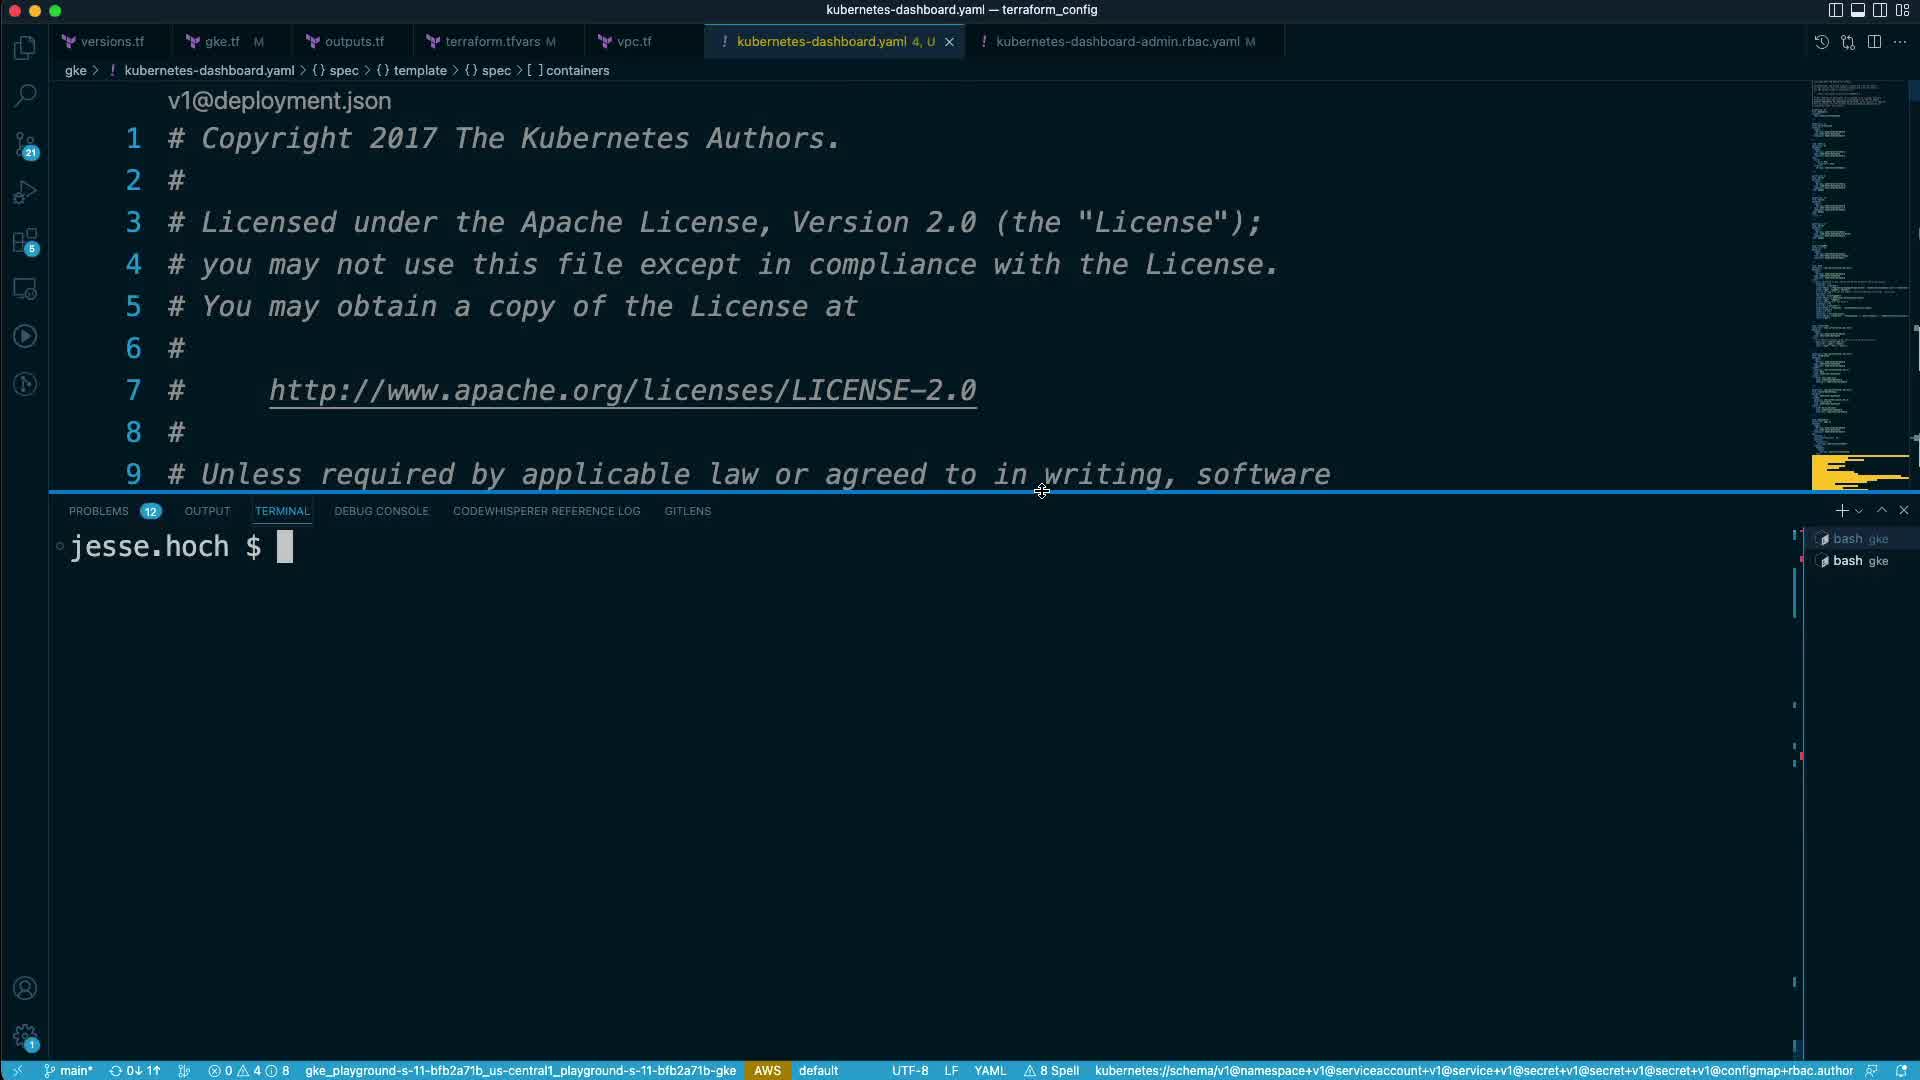Open editor More Actions ellipsis menu
The width and height of the screenshot is (1920, 1080).
[1900, 42]
